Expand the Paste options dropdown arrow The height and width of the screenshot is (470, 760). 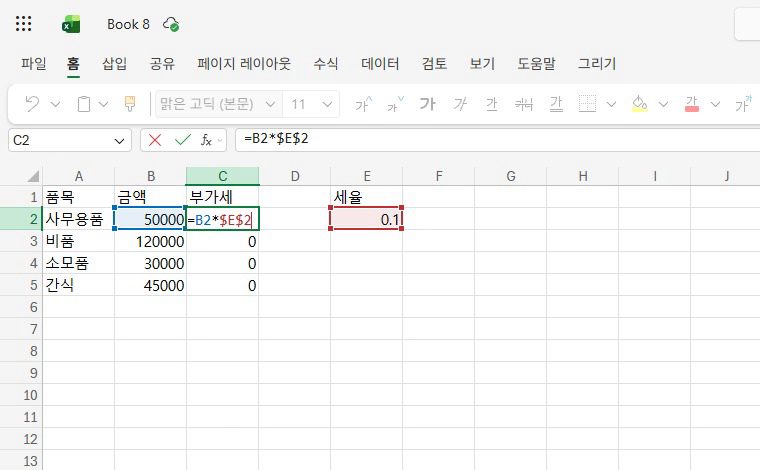[x=103, y=104]
